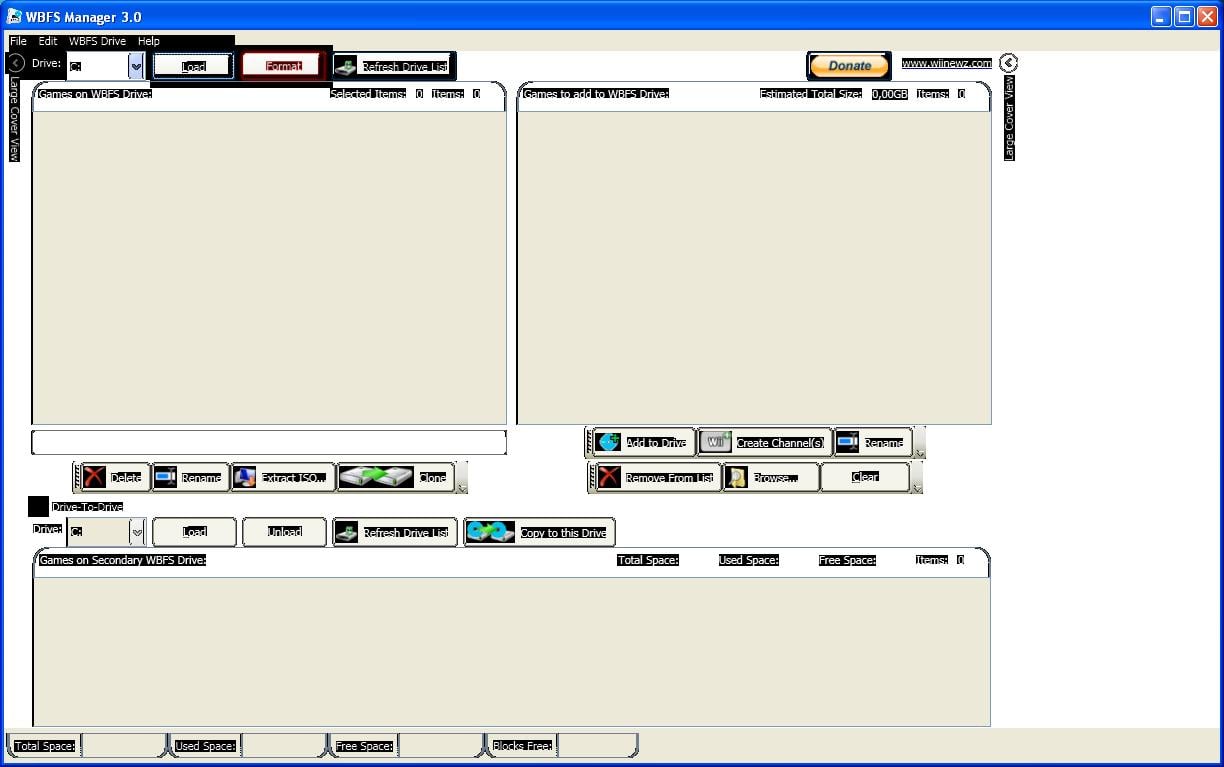The height and width of the screenshot is (767, 1224).
Task: Click the Unload button
Action: (x=284, y=532)
